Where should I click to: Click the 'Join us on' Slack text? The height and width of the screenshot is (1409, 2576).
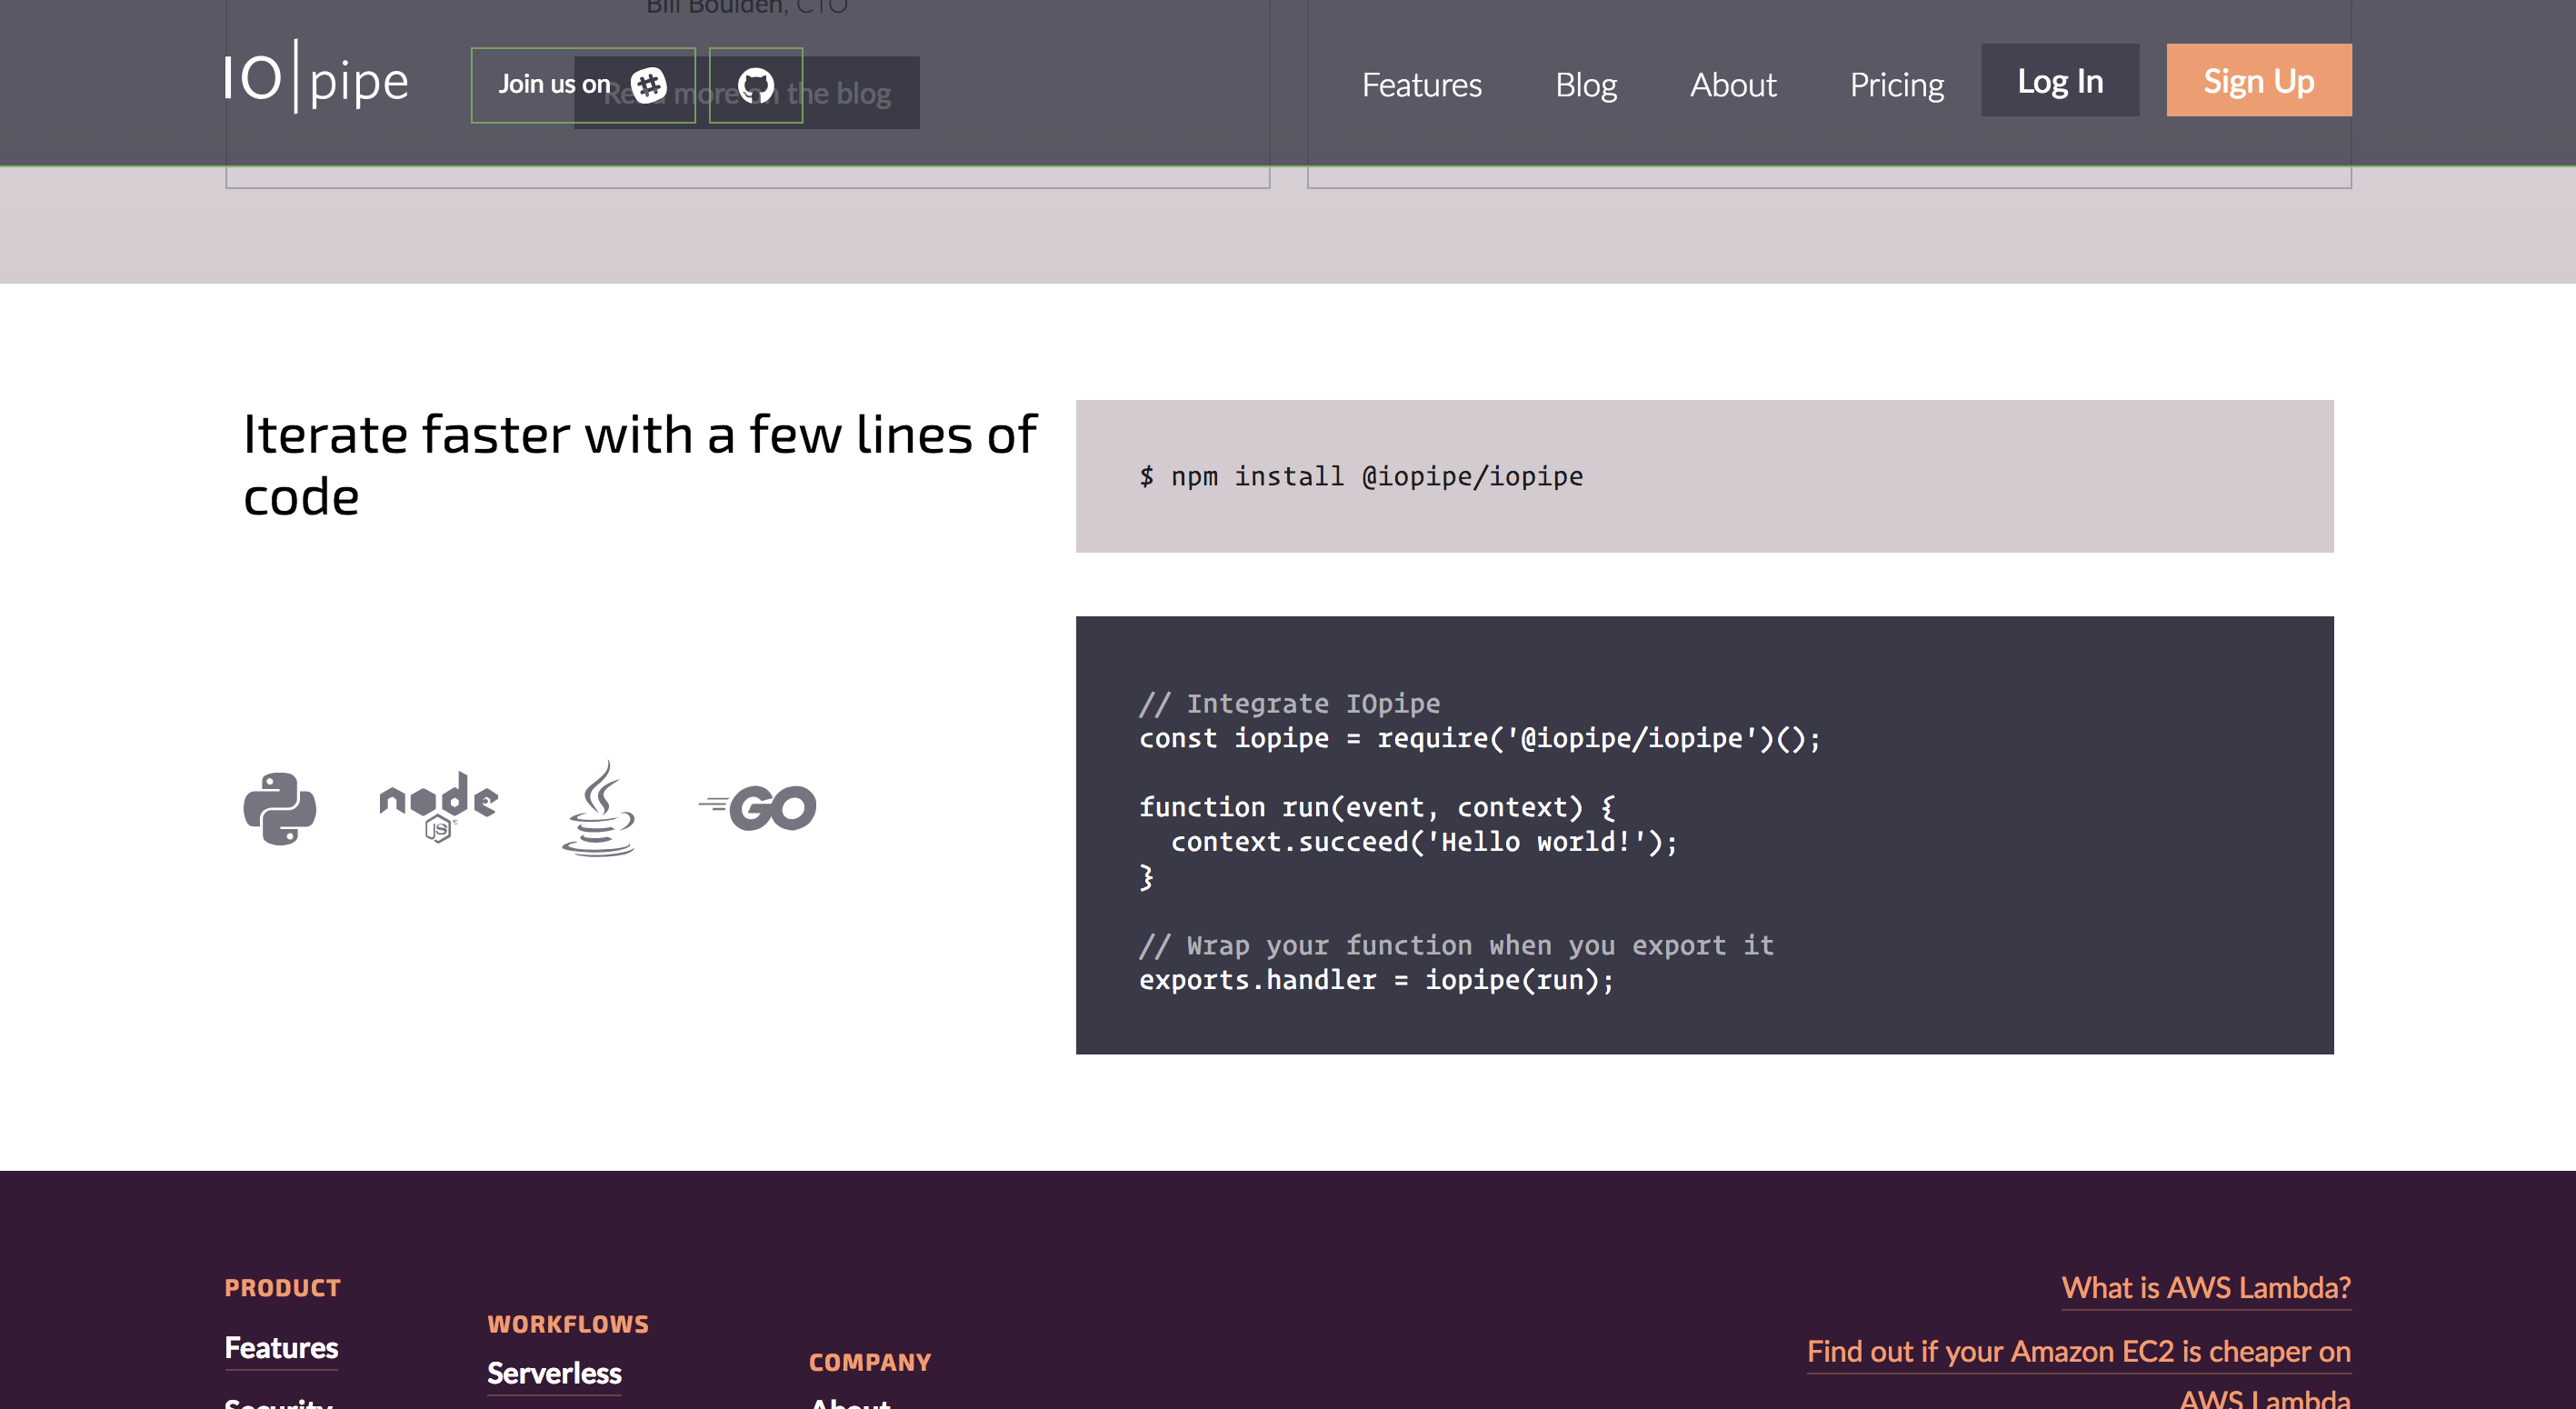click(x=554, y=85)
